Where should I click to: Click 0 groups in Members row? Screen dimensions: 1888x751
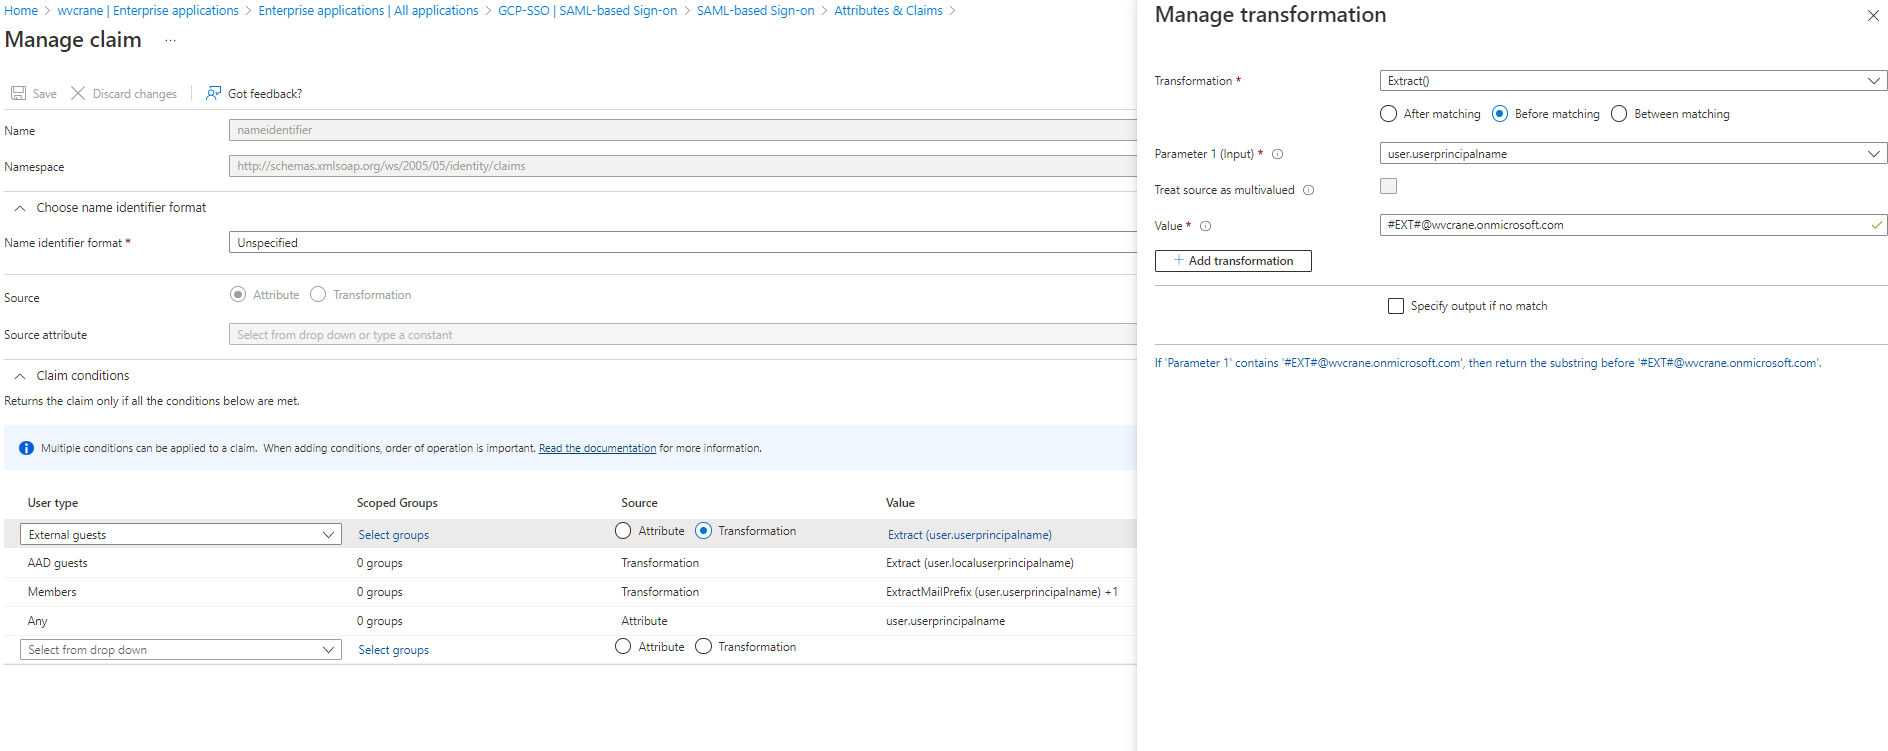(x=379, y=592)
